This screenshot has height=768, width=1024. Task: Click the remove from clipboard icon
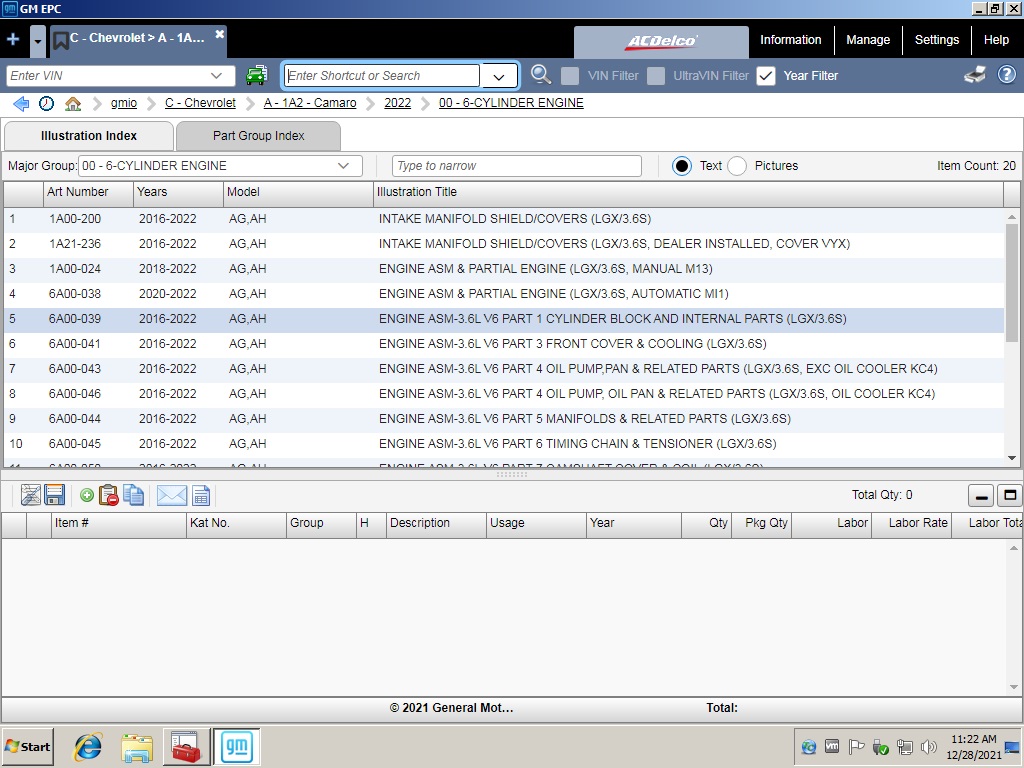pos(107,494)
